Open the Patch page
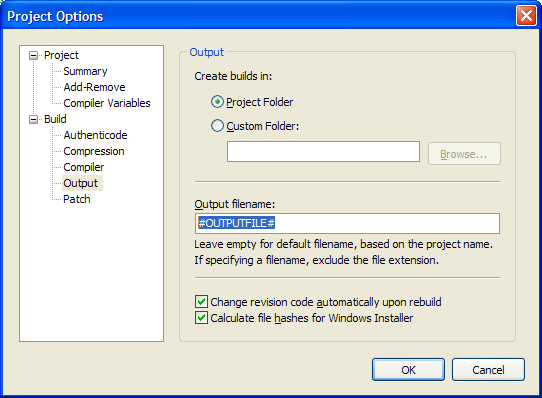The height and width of the screenshot is (398, 542). (76, 199)
